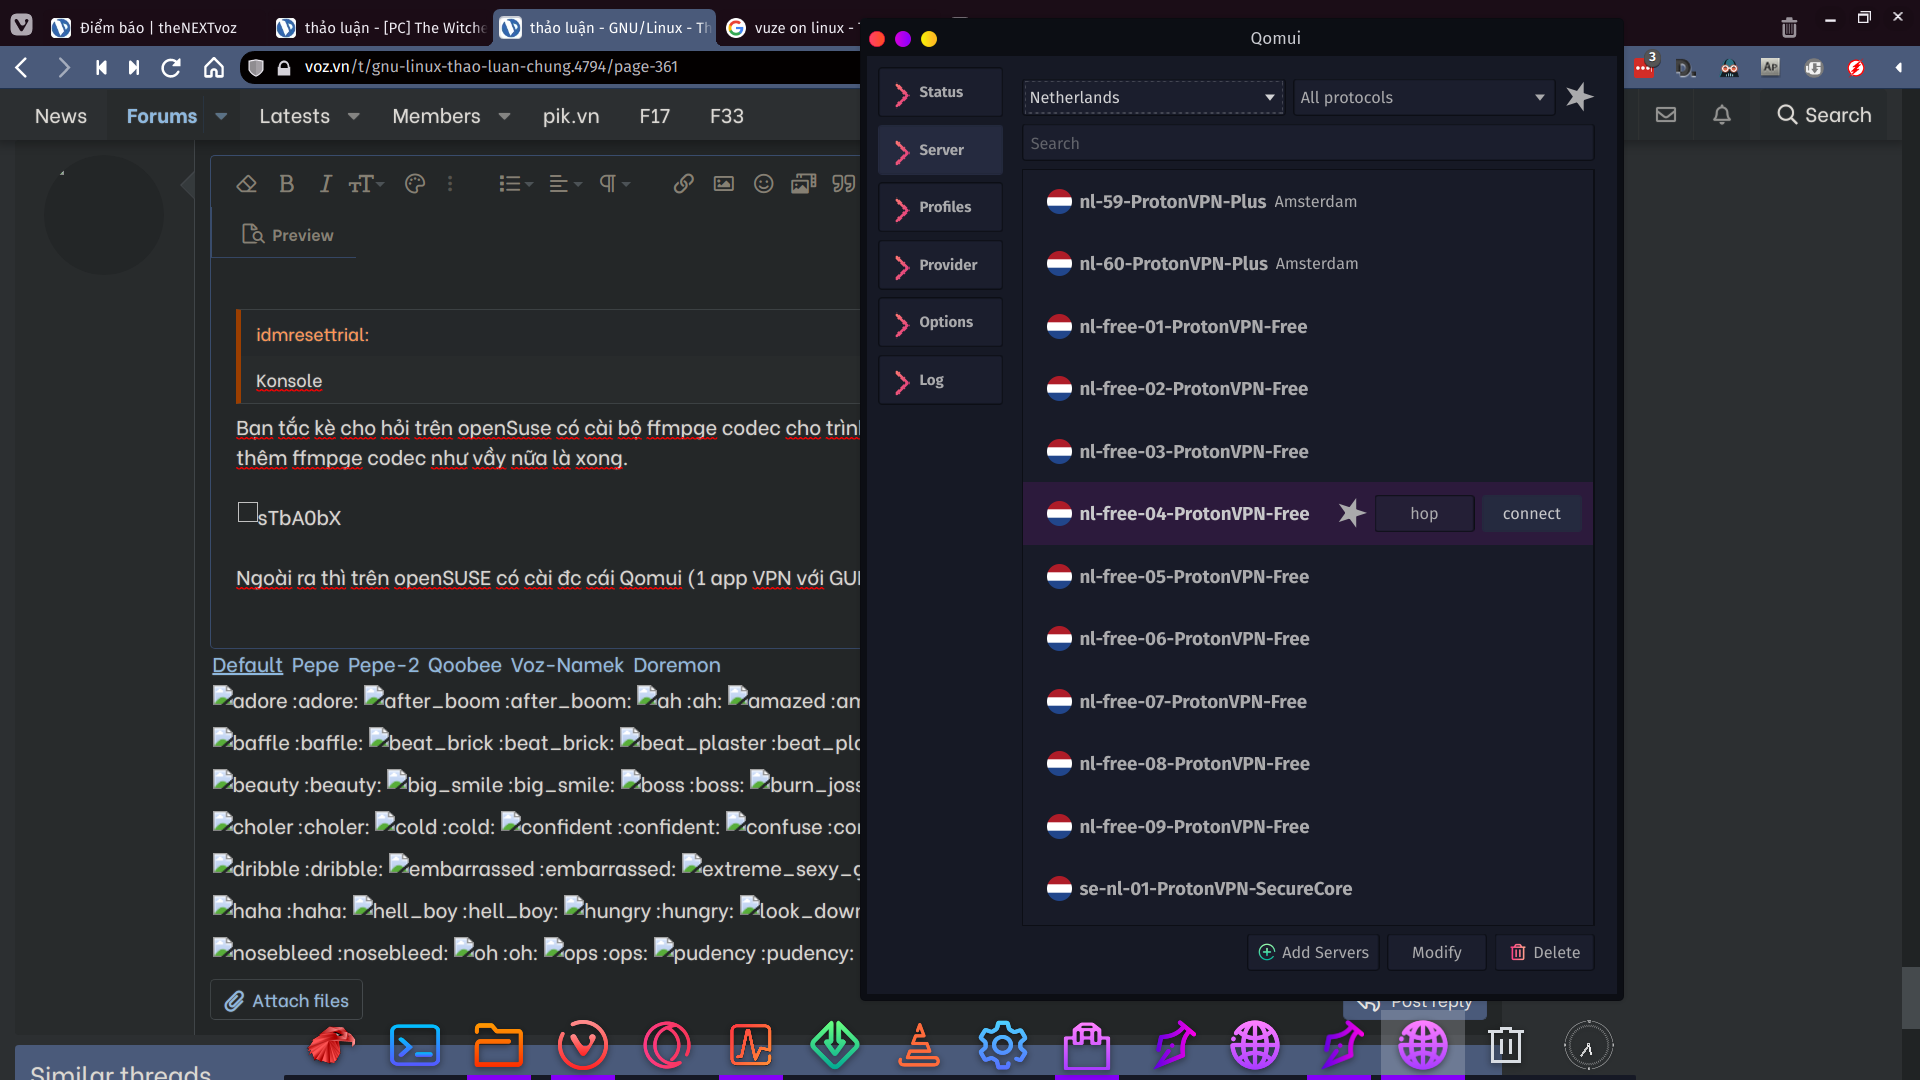Open the software store bag dock icon
1920x1080 pixels.
tap(1087, 1046)
